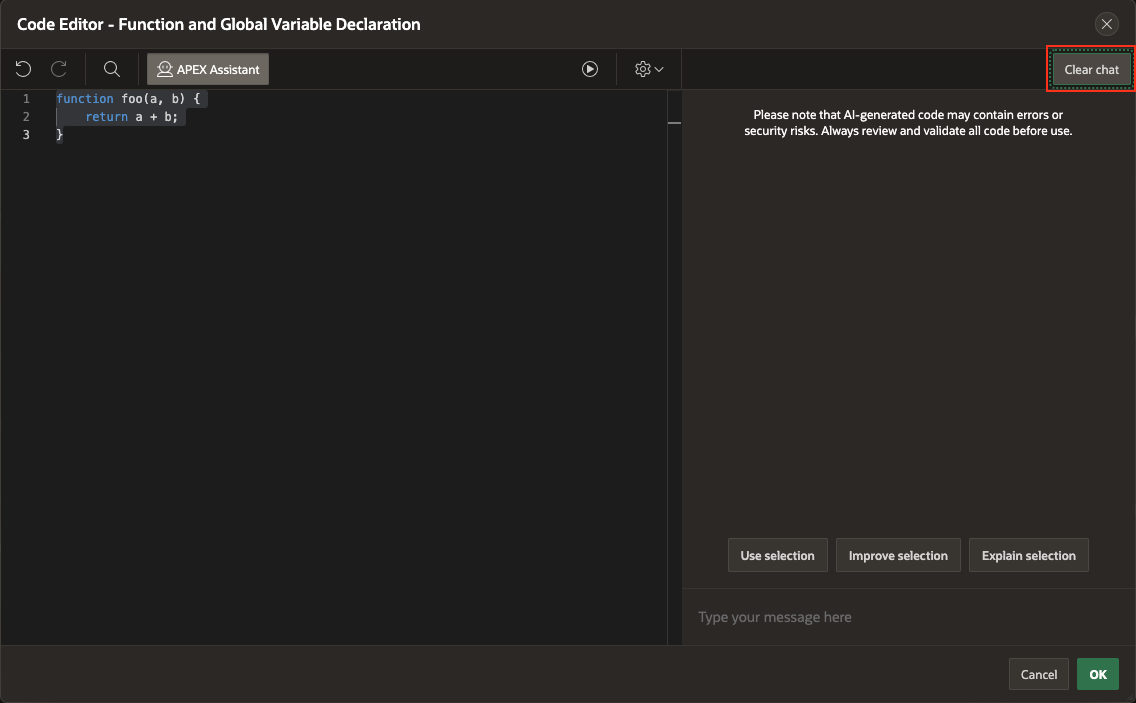
Task: Click line number 3 in gutter
Action: click(26, 135)
